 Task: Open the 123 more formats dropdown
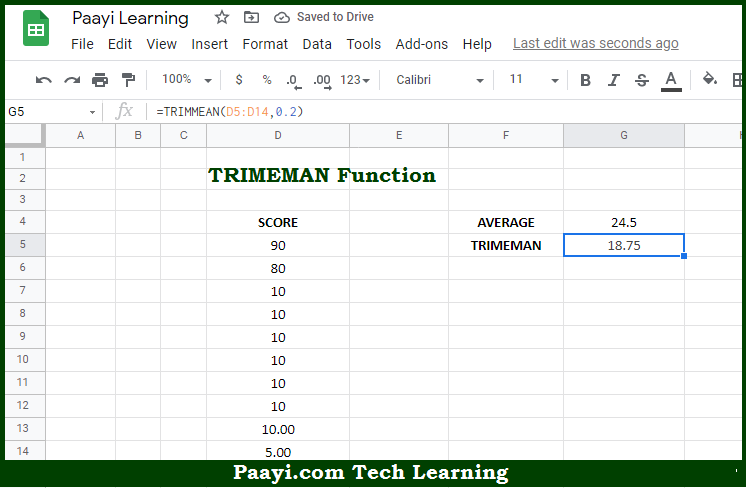[354, 80]
